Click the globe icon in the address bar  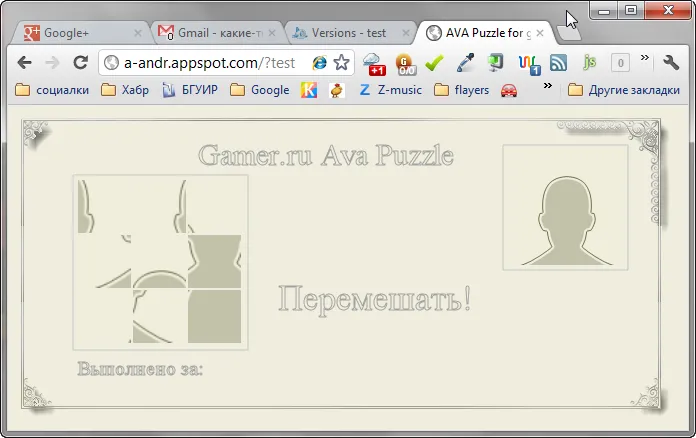coord(111,63)
